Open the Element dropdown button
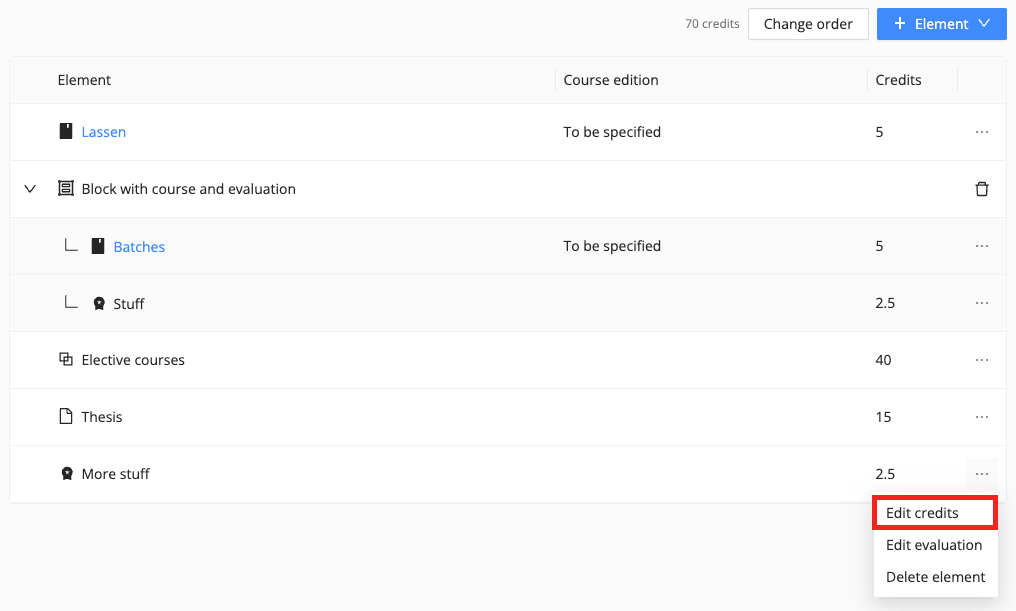The width and height of the screenshot is (1016, 611). 941,24
